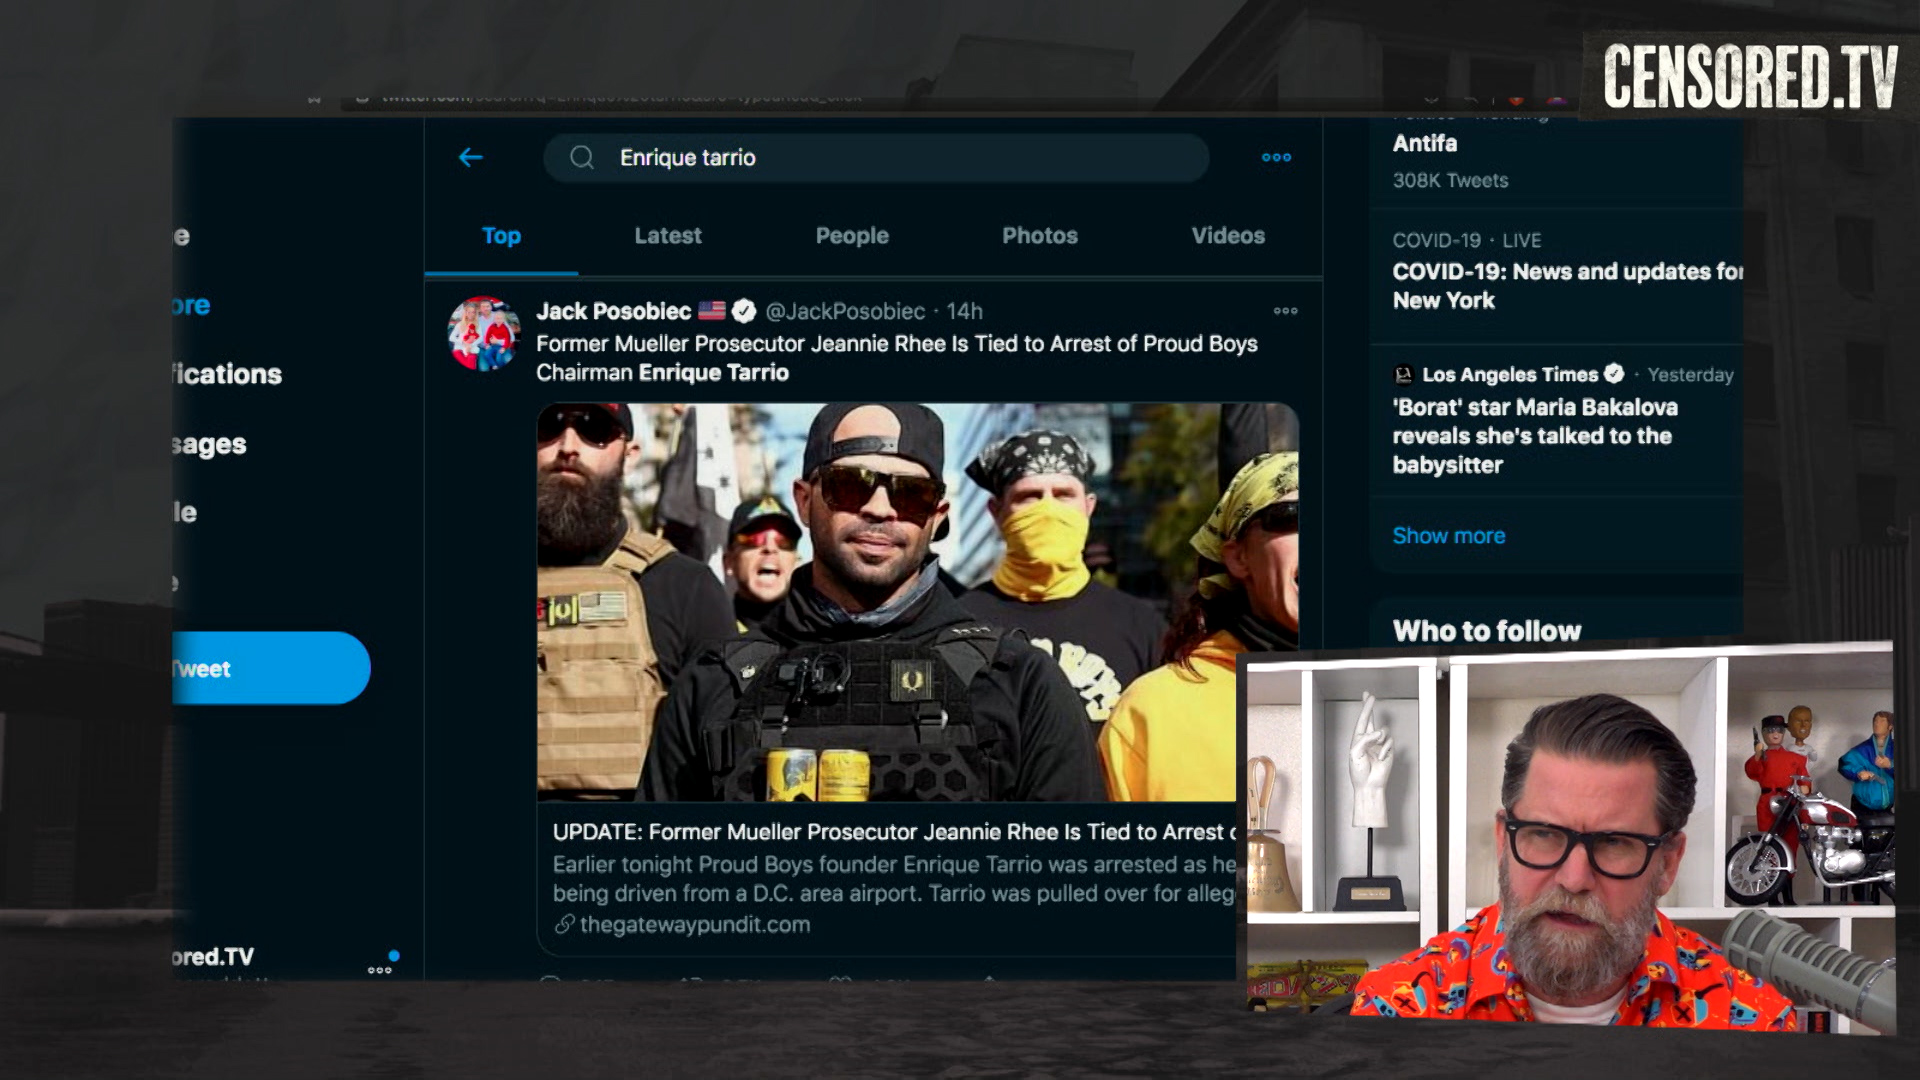This screenshot has width=1920, height=1080.
Task: Click the Los Angeles Times verified badge
Action: 1614,374
